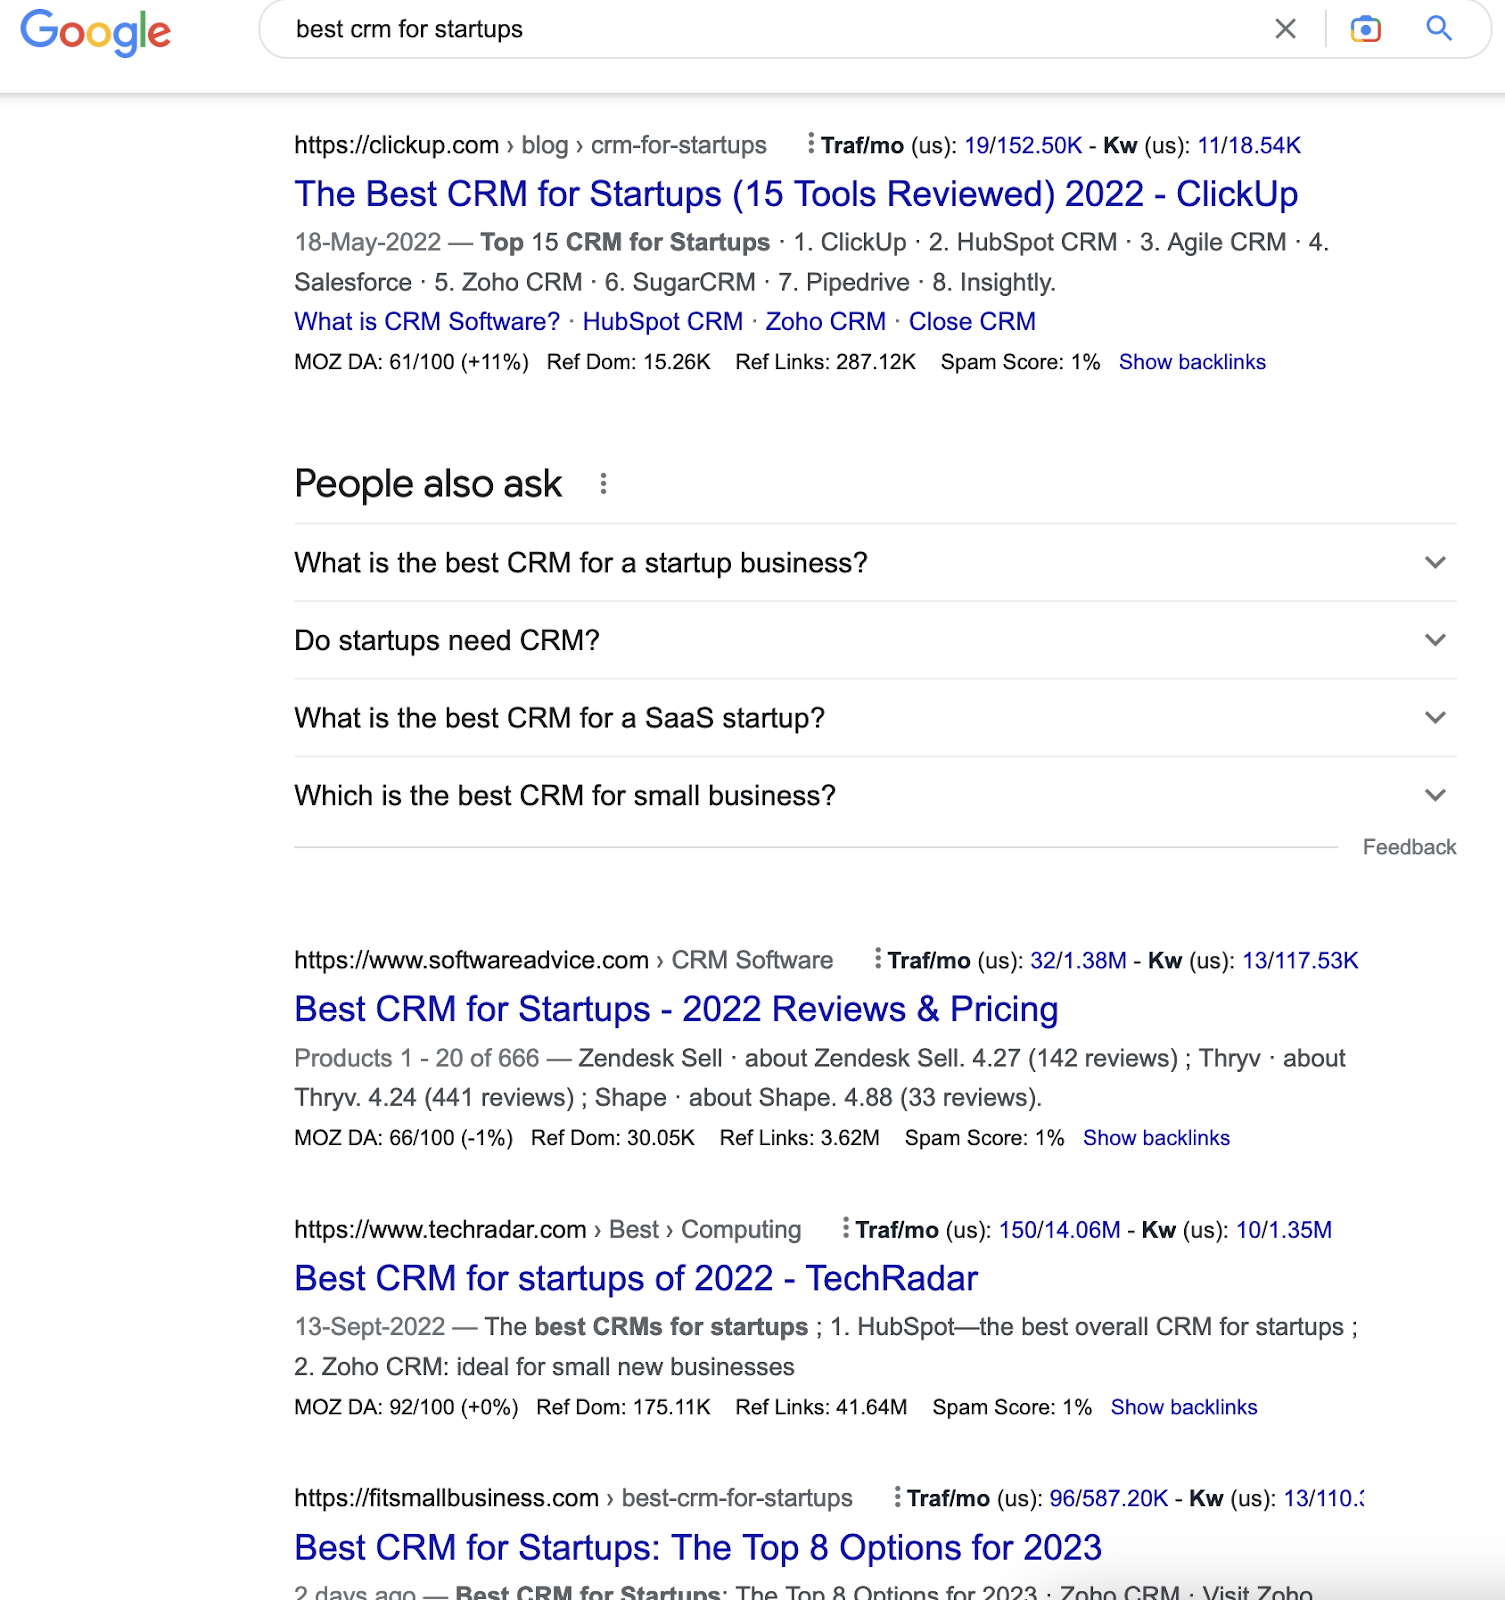Click 'Ref Dom: 175.11K' metric

click(x=623, y=1407)
